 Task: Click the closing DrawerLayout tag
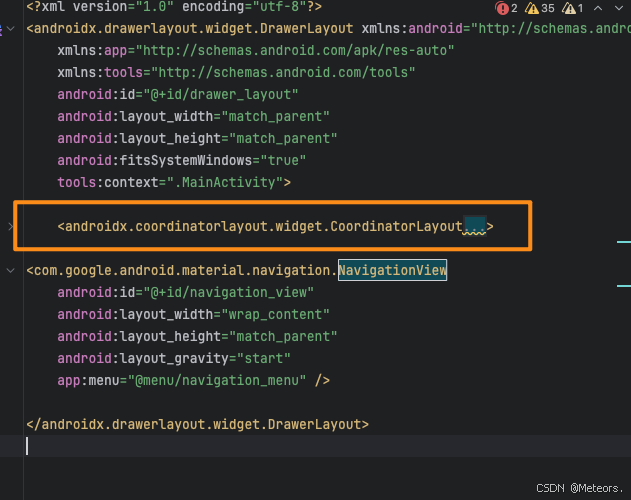(197, 424)
